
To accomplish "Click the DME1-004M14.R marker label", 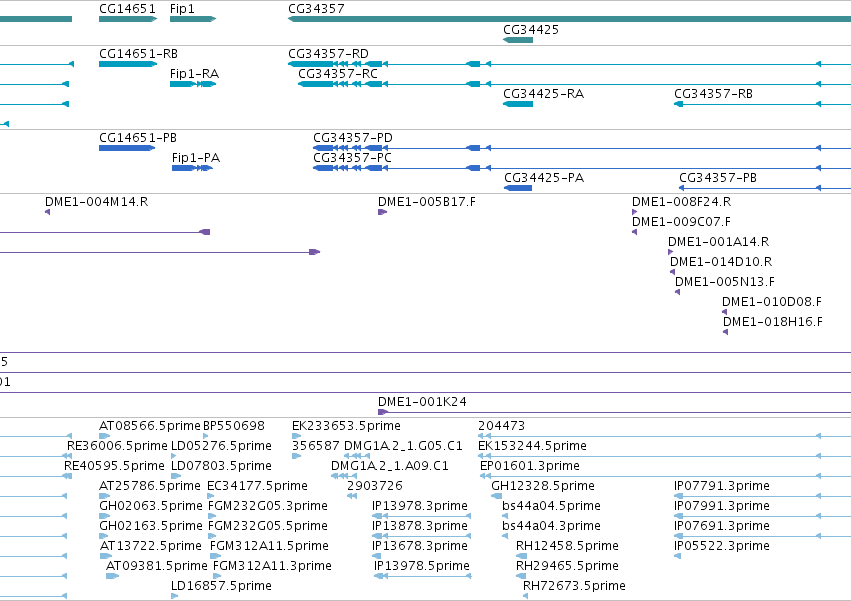I will coord(97,202).
